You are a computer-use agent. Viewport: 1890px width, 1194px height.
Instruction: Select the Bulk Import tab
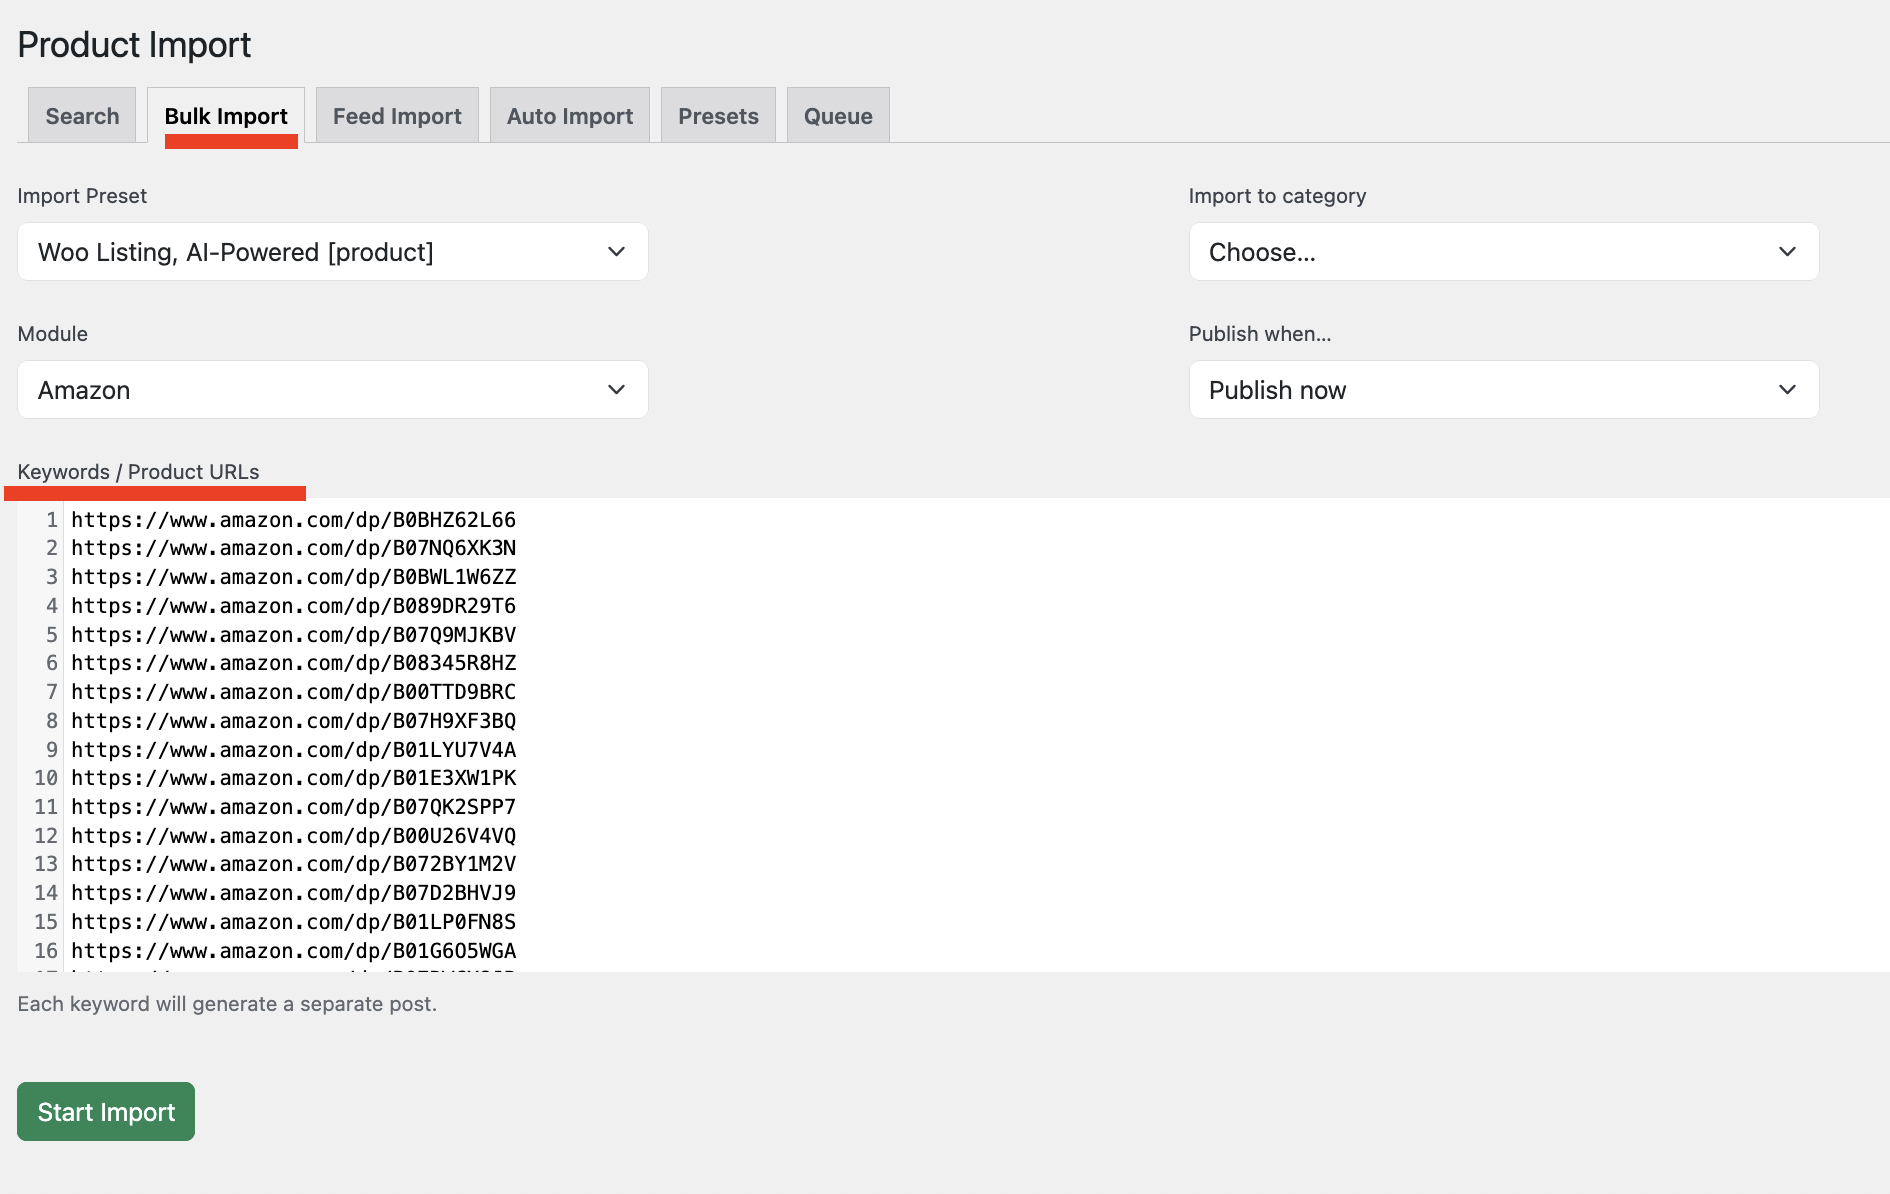[226, 116]
